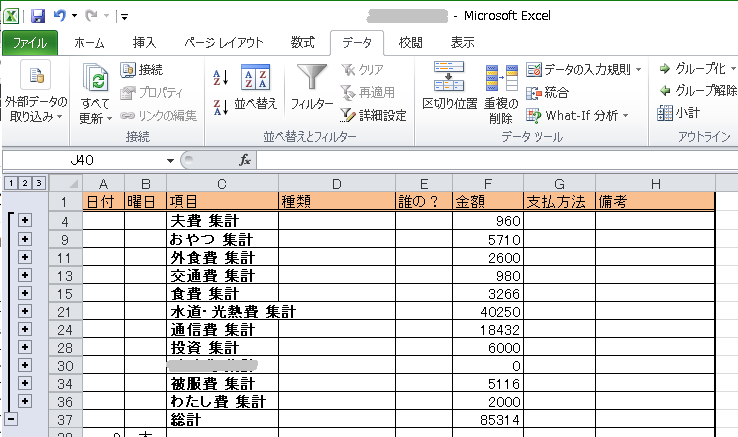Click リンクの編集 button
The image size is (738, 437).
point(158,115)
